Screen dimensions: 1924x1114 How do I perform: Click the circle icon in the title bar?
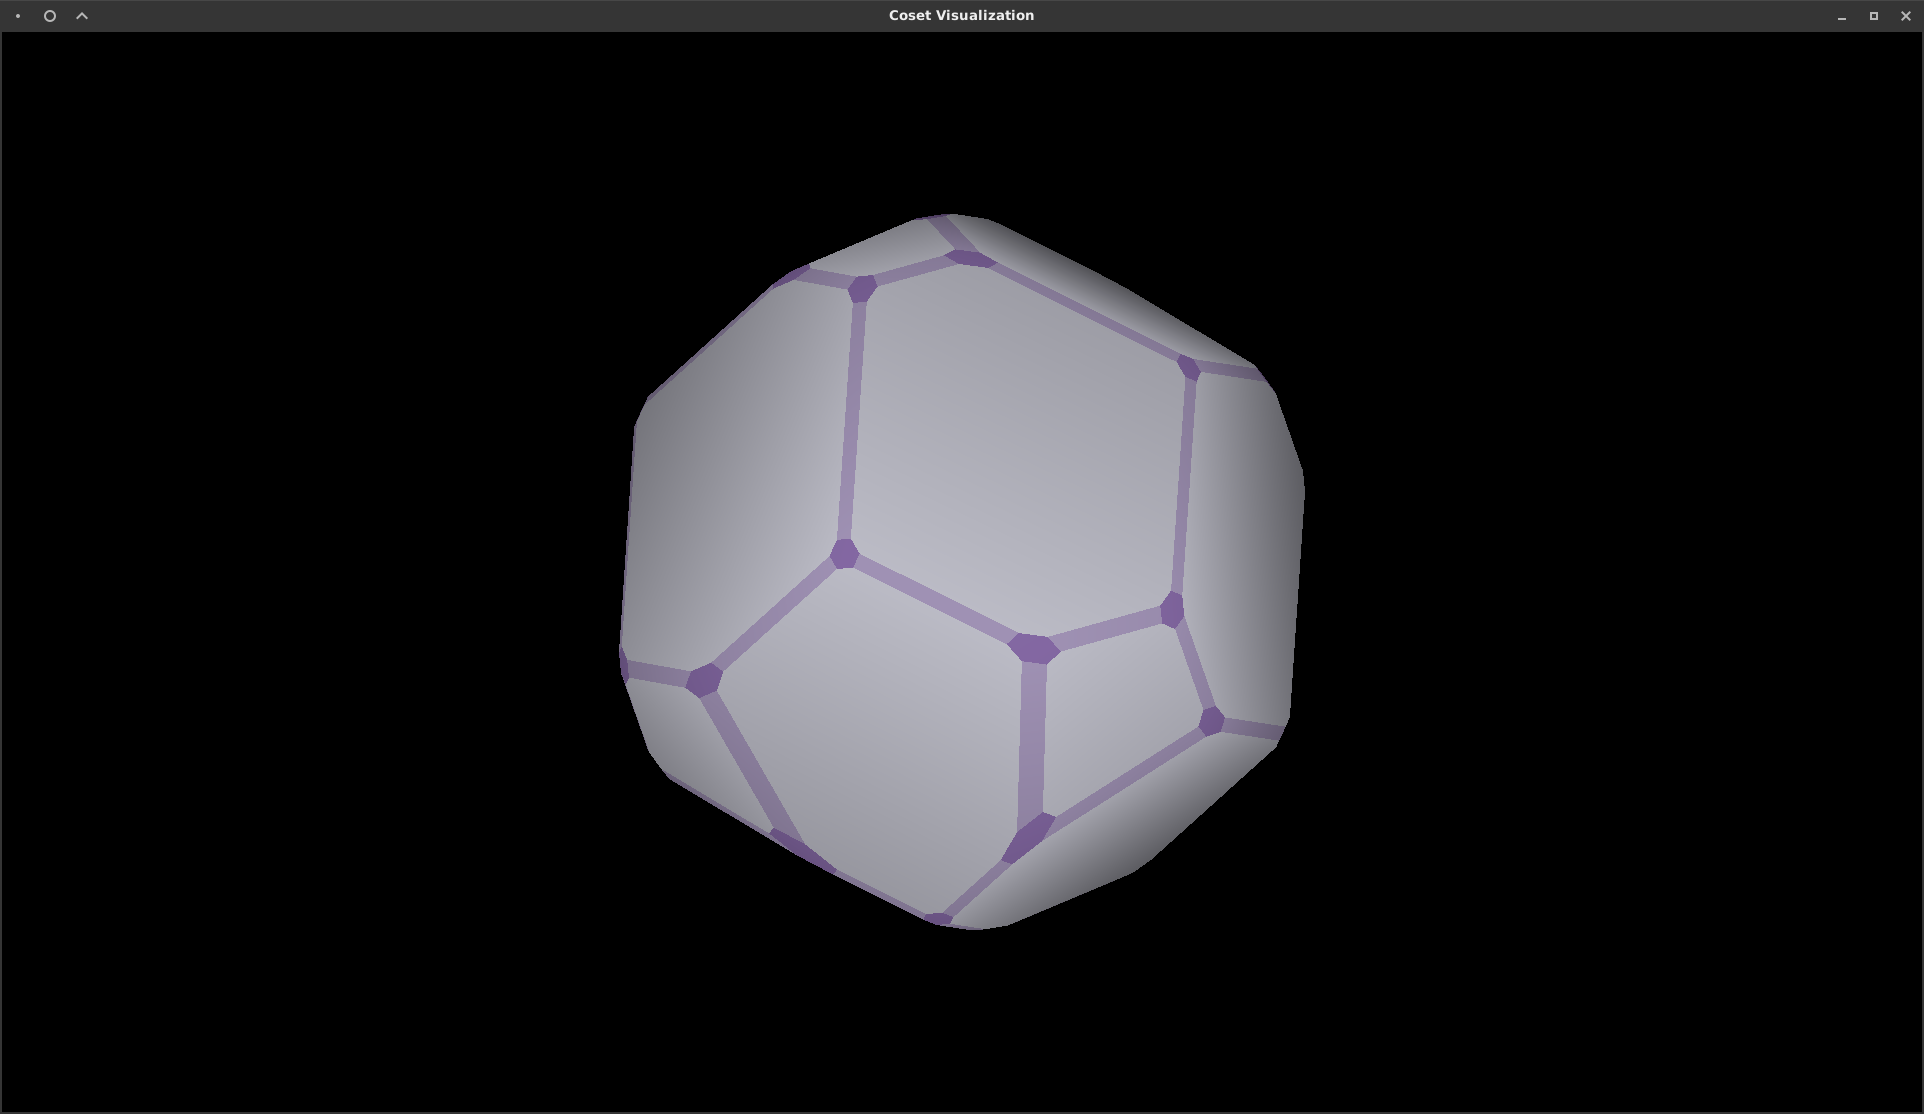pos(49,15)
